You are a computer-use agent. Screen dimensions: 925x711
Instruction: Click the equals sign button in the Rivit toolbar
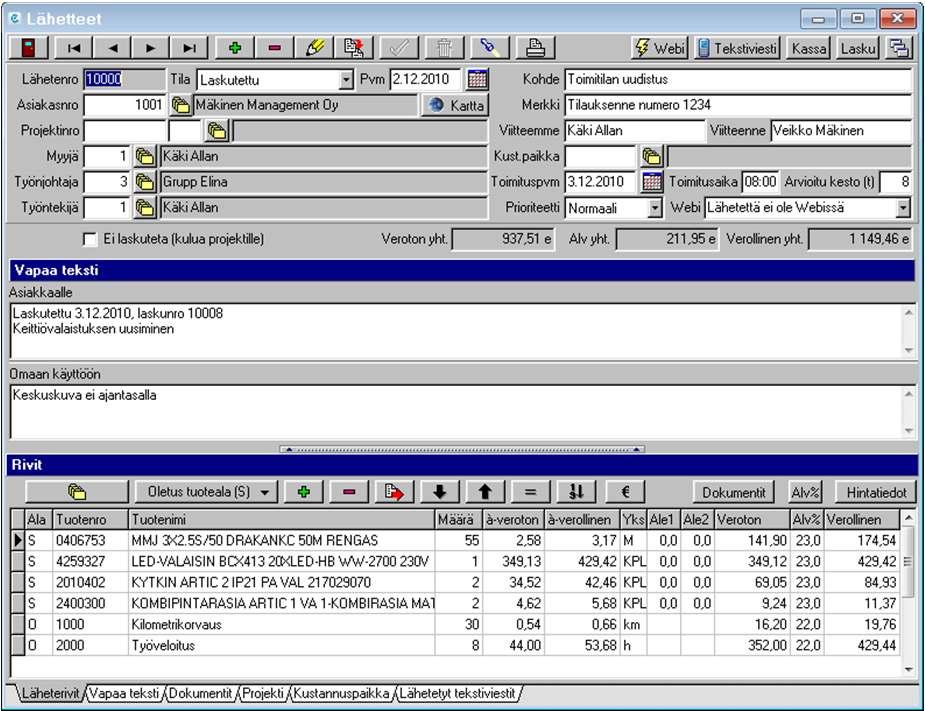point(530,492)
